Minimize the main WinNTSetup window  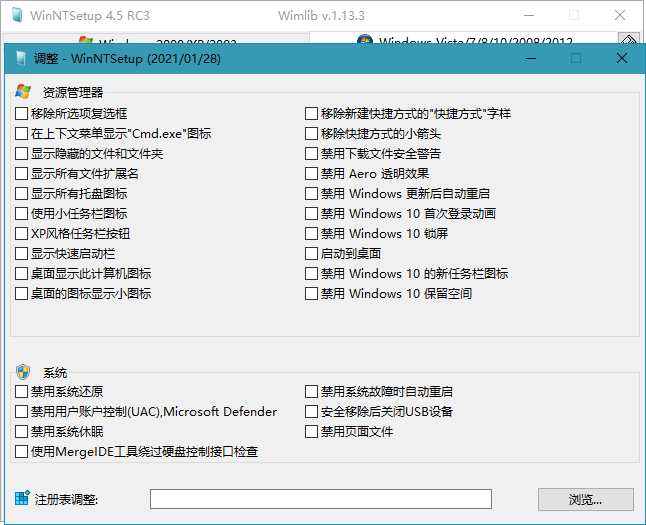pos(529,15)
